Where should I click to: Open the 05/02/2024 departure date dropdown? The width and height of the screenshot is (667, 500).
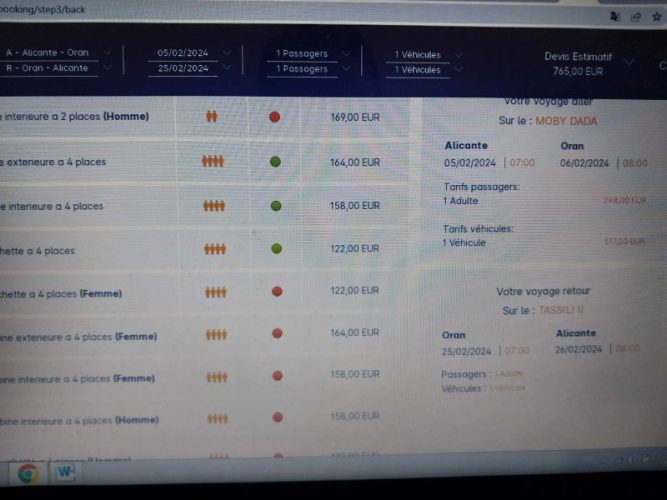[227, 53]
